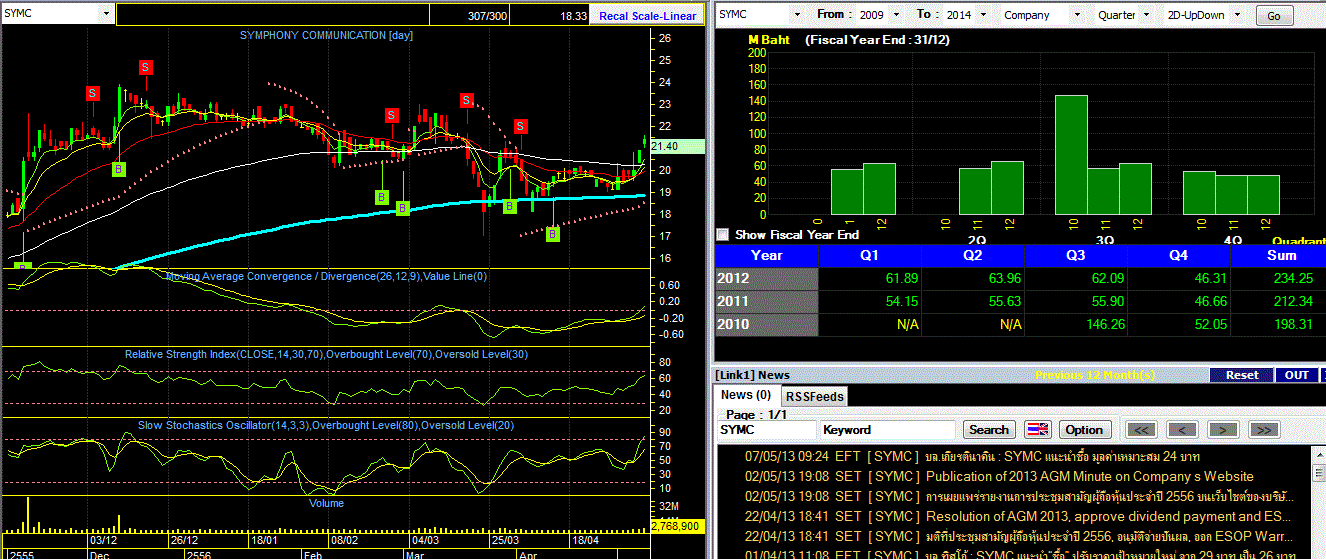Click the 2010 year row header

pos(766,324)
